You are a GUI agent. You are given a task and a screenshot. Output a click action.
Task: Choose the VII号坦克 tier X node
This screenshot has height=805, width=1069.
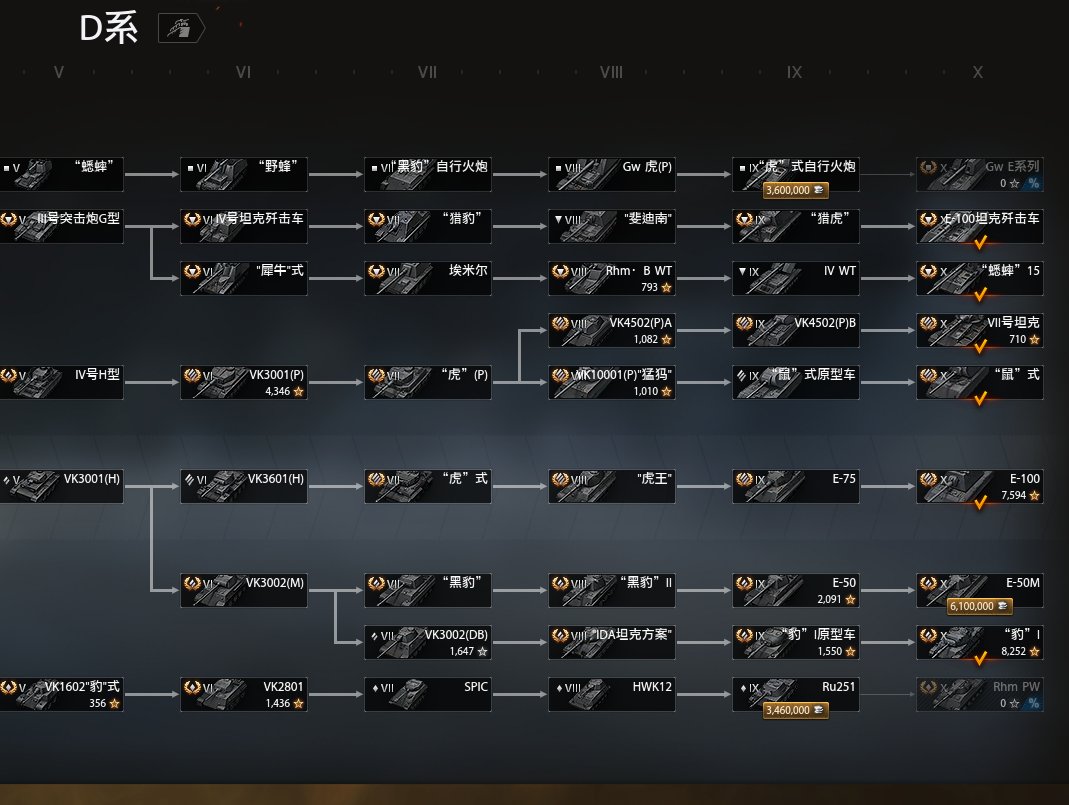pyautogui.click(x=979, y=330)
